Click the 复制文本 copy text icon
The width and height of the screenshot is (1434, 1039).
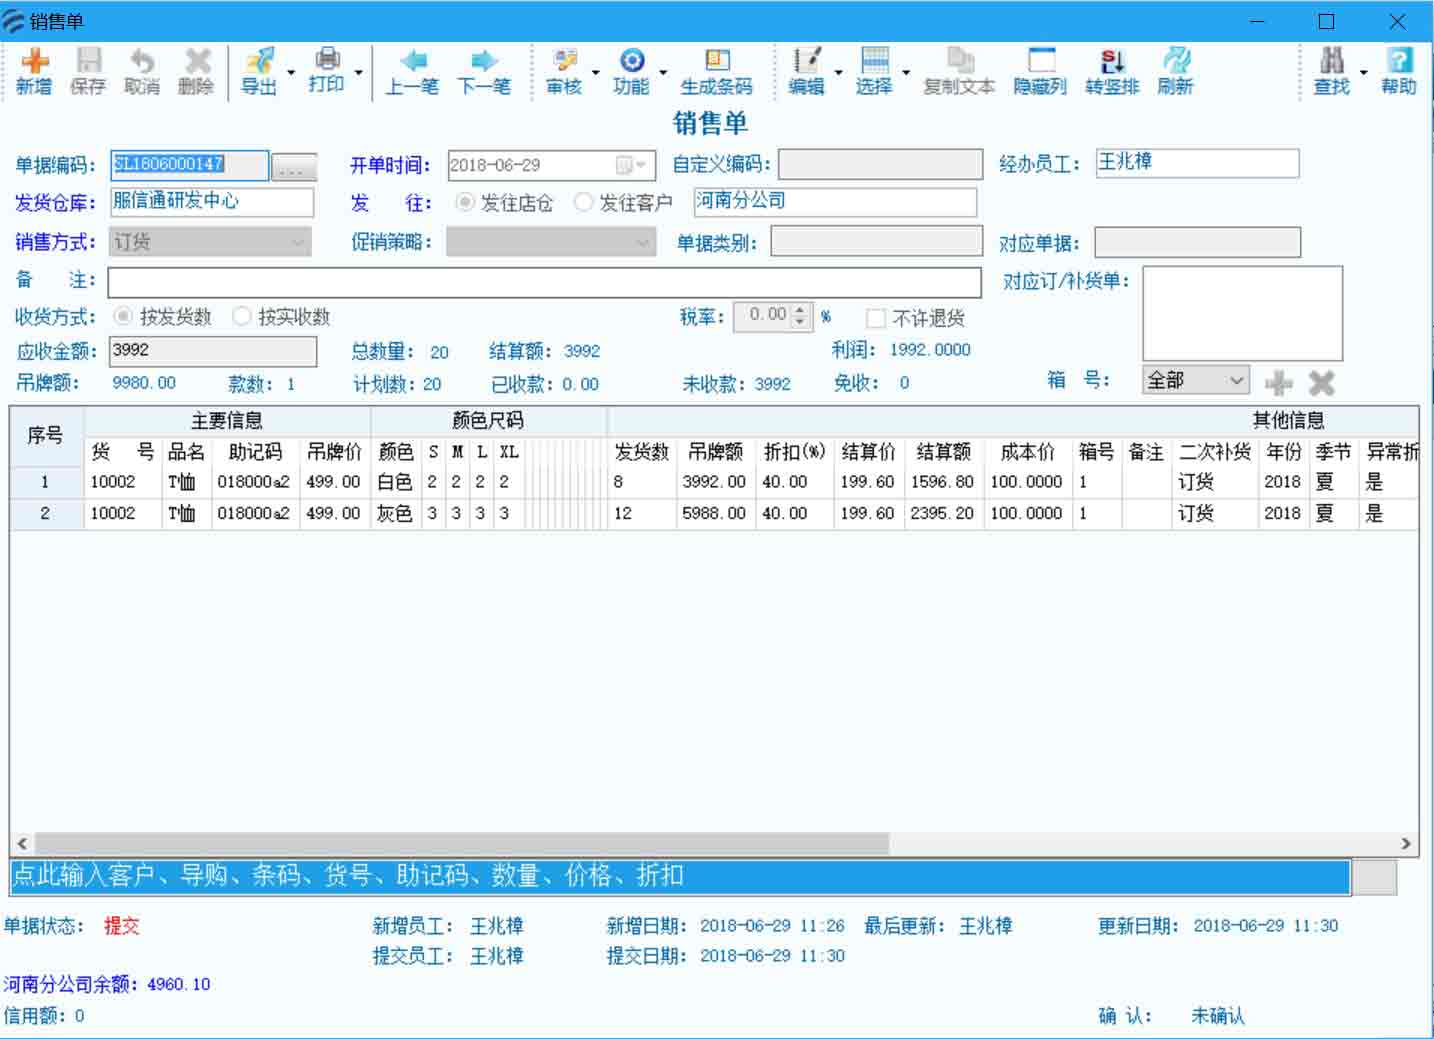[958, 71]
